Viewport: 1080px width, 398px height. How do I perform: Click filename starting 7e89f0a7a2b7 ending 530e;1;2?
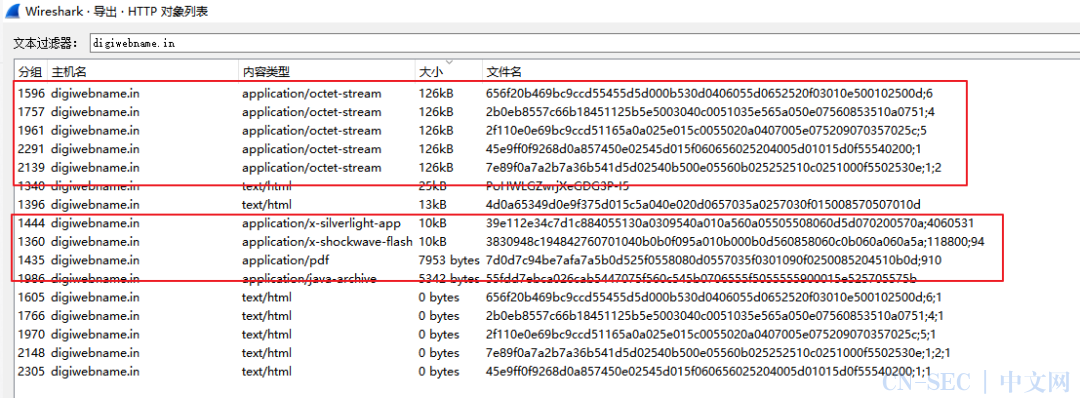[x=714, y=167]
